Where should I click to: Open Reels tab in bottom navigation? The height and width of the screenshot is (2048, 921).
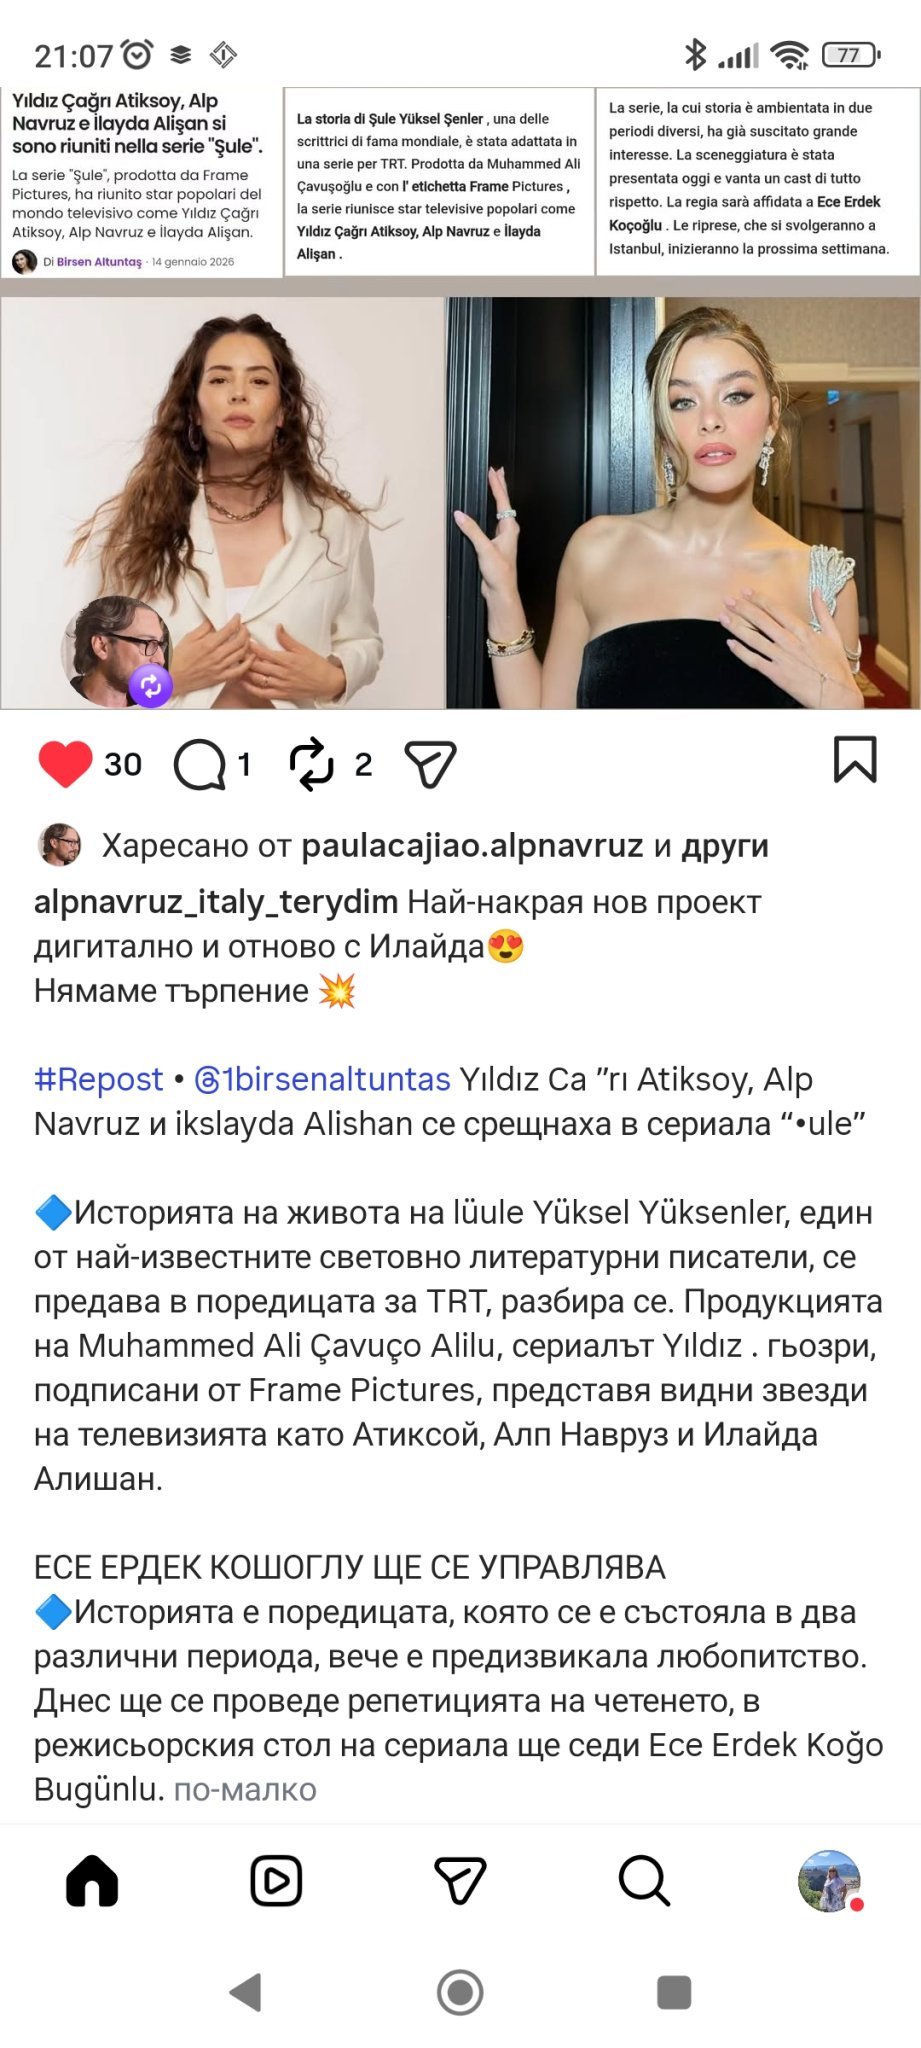(276, 1882)
